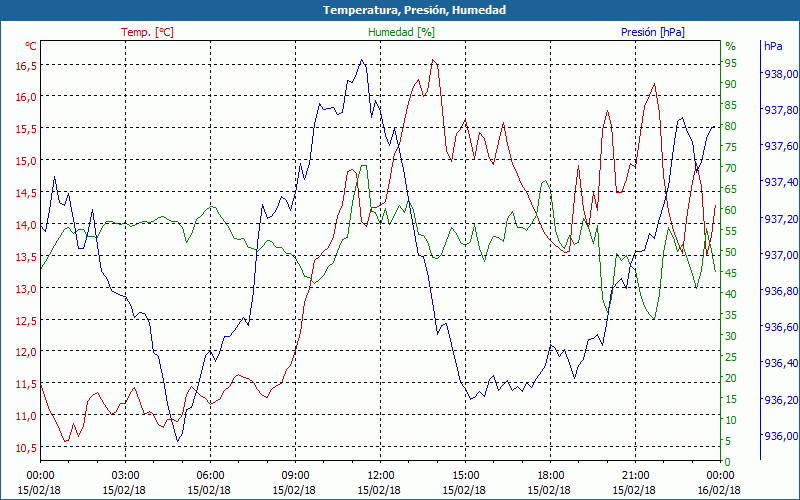Screen dimensions: 800x500
Task: Click the "936,20" pressure axis value
Action: click(x=781, y=399)
